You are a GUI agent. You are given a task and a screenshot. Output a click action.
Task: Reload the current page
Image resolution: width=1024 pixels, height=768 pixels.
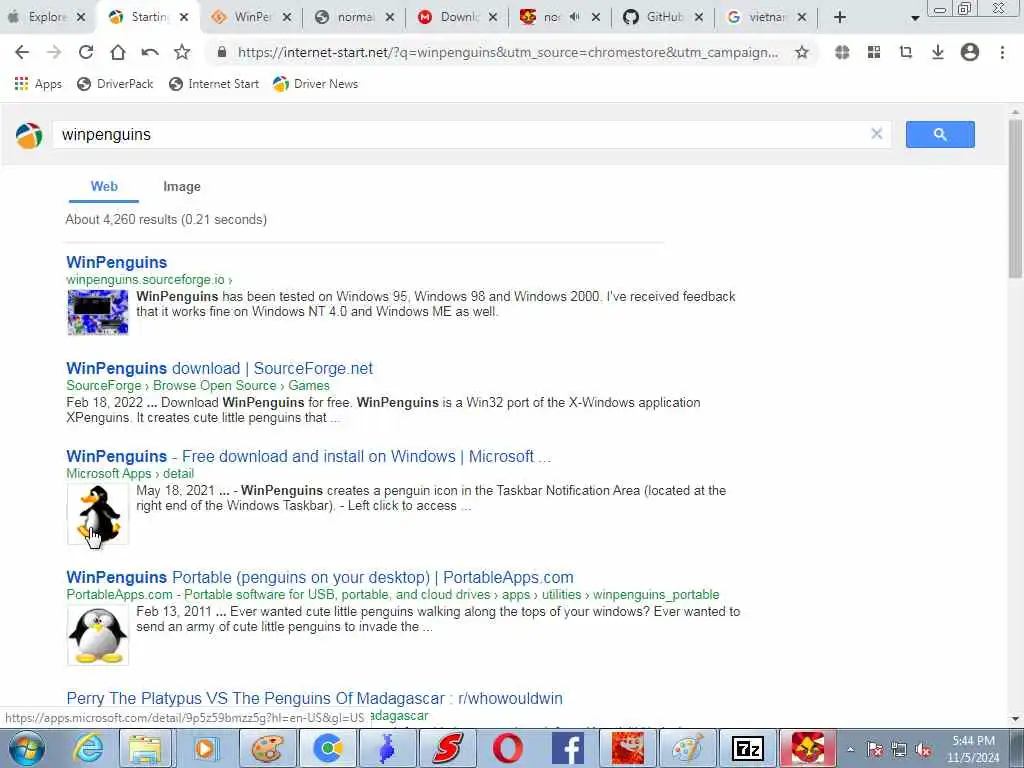(86, 52)
